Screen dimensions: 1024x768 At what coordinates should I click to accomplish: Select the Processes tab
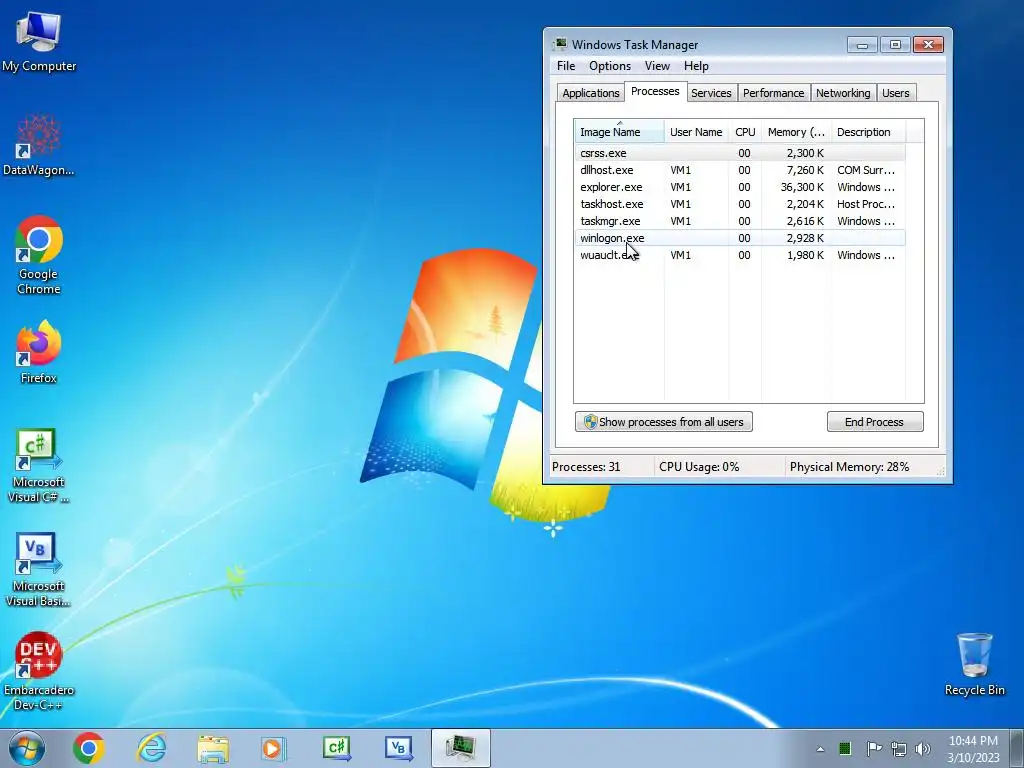655,91
